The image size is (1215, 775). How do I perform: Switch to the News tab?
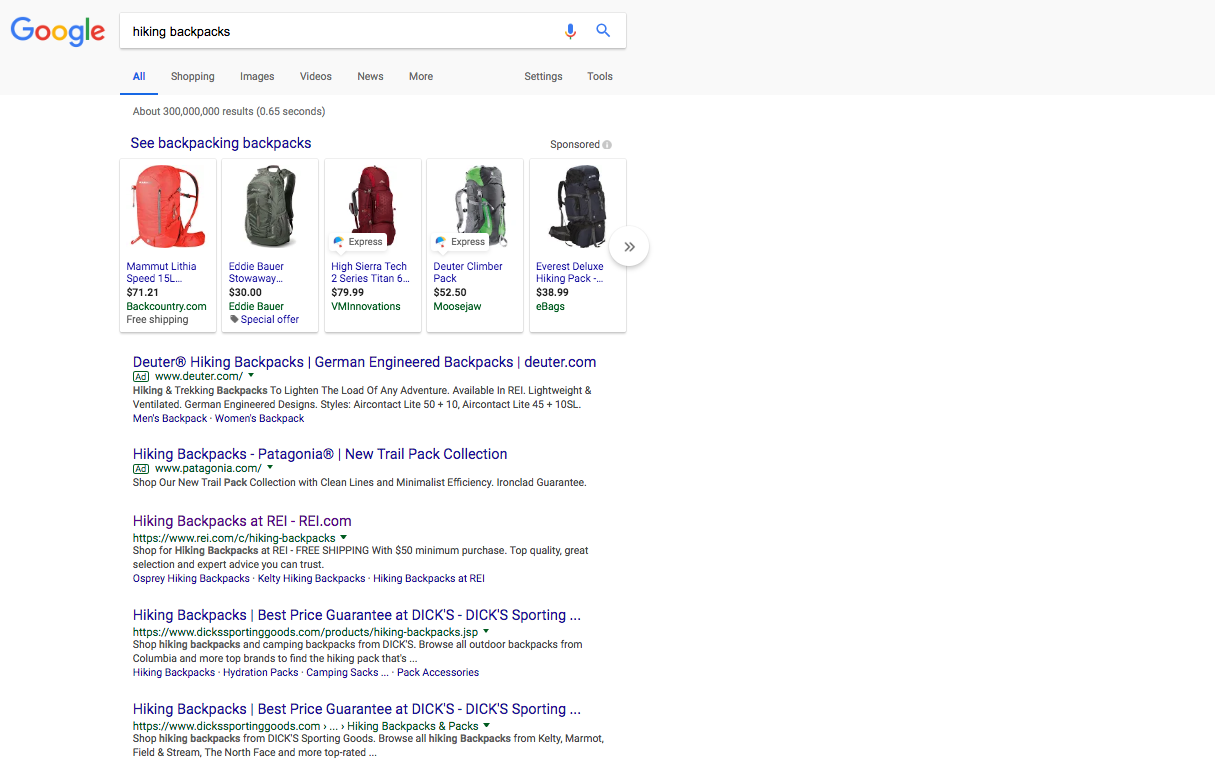point(370,77)
